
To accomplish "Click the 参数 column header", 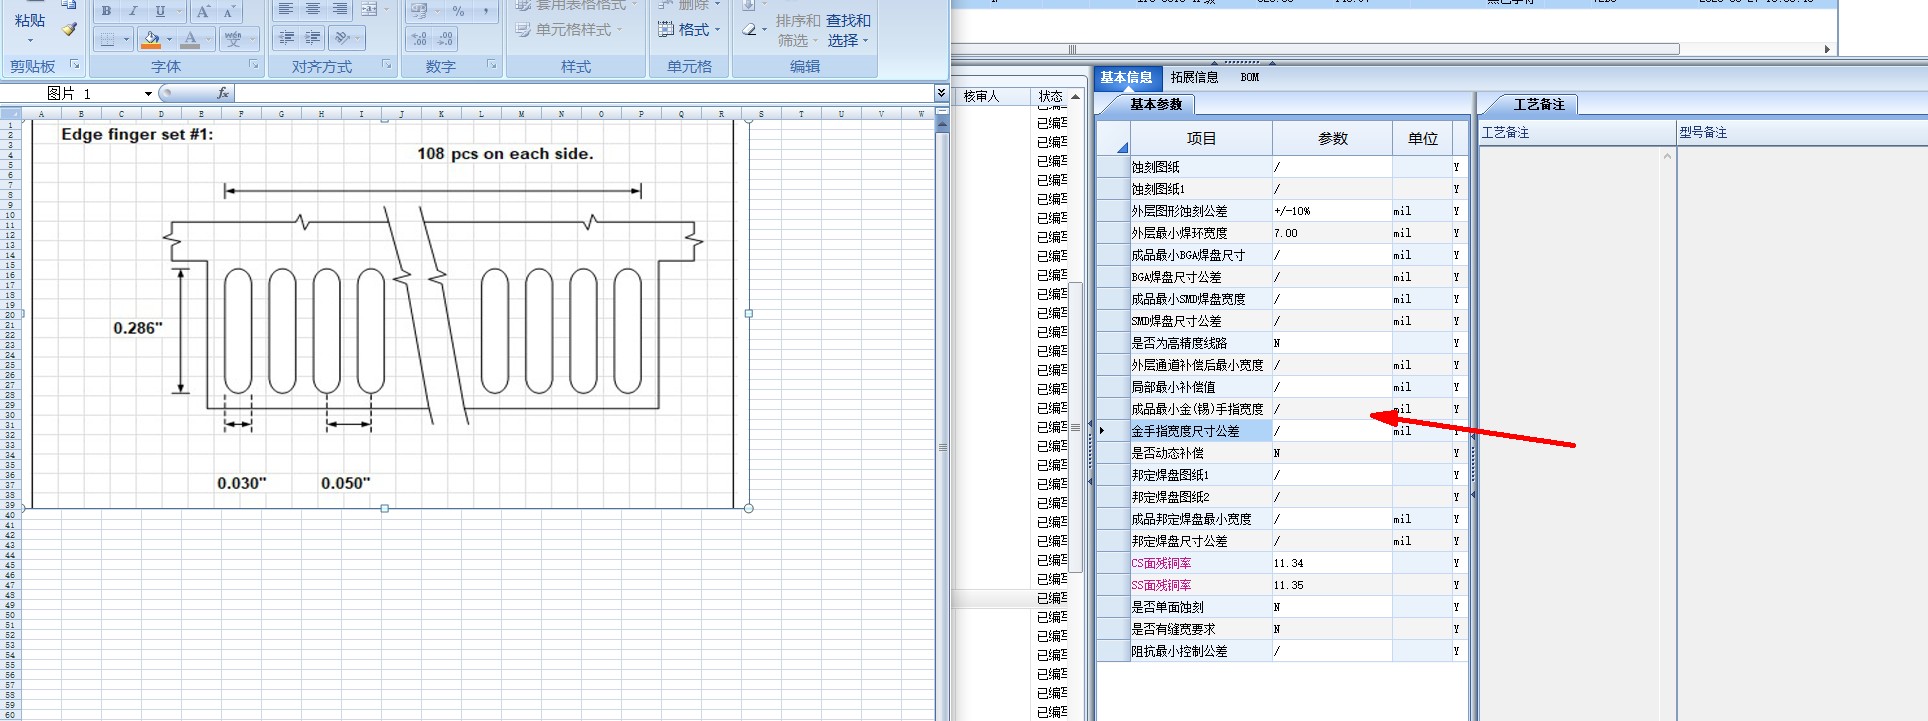I will click(1332, 139).
